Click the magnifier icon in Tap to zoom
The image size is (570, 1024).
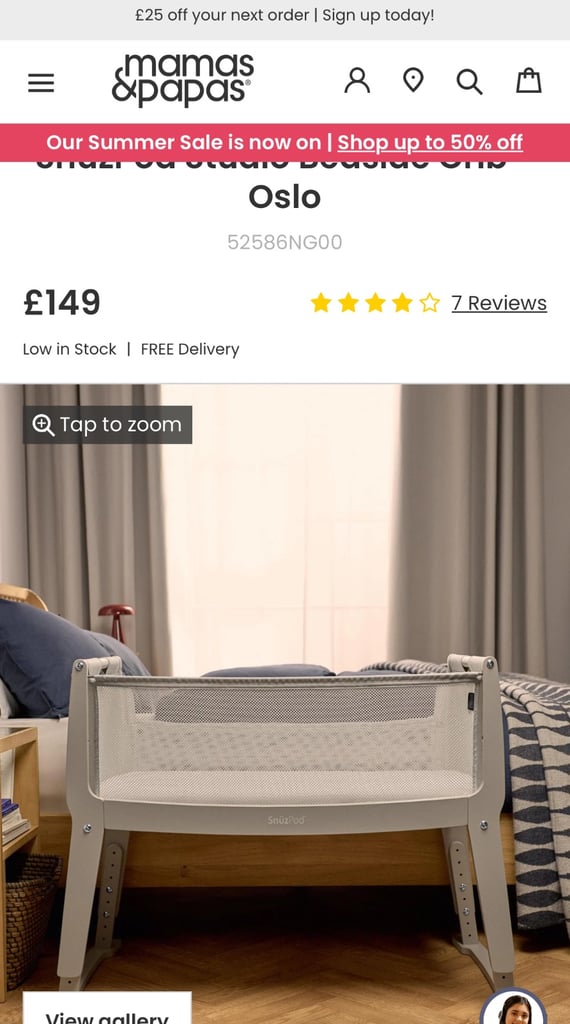coord(43,425)
